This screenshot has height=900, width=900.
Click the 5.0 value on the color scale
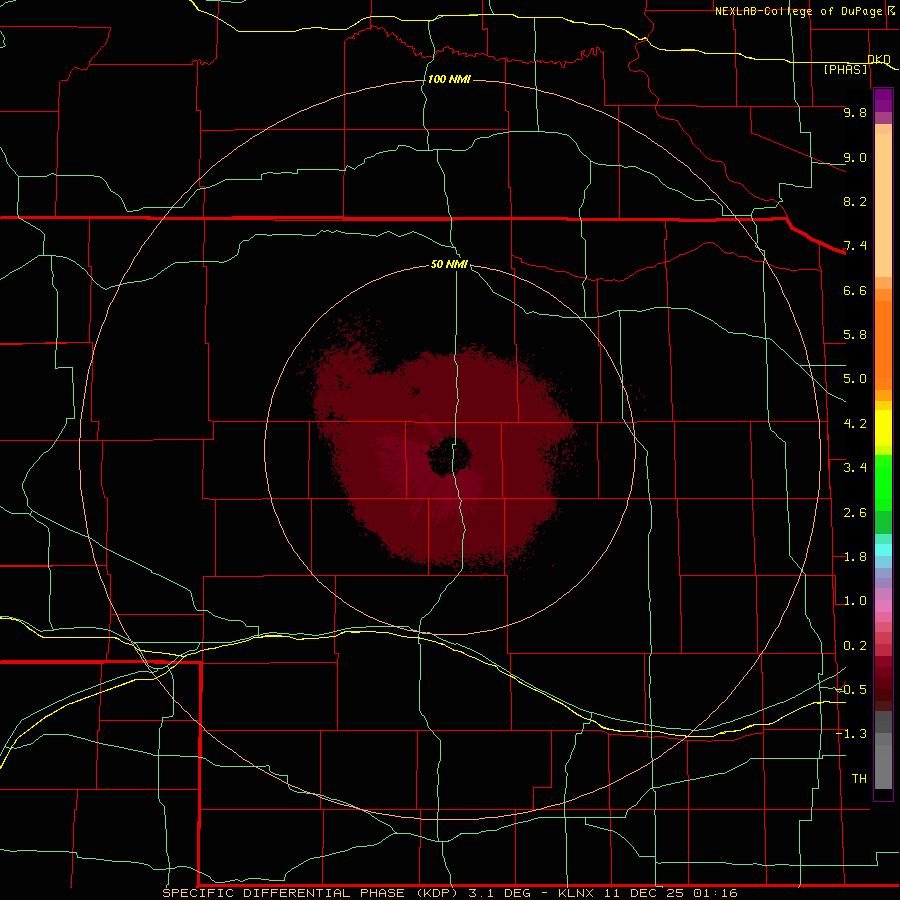[855, 379]
